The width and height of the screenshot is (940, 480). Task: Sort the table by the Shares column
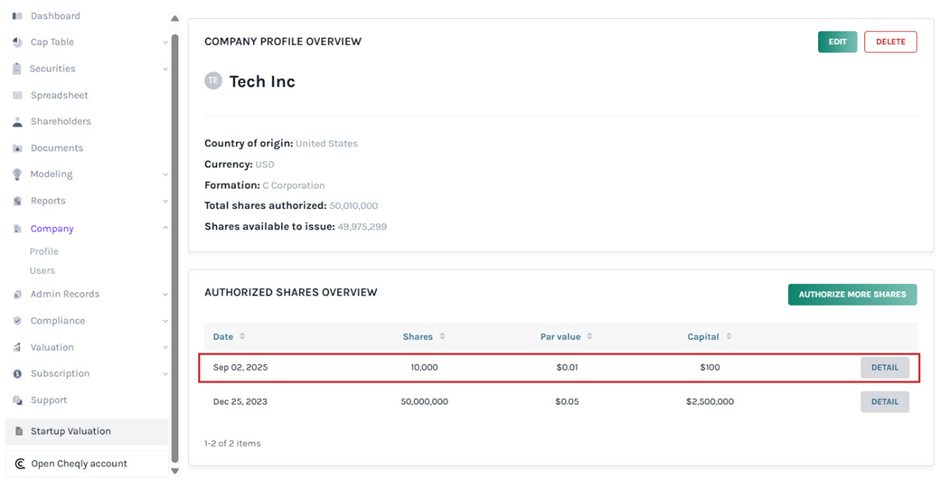442,337
